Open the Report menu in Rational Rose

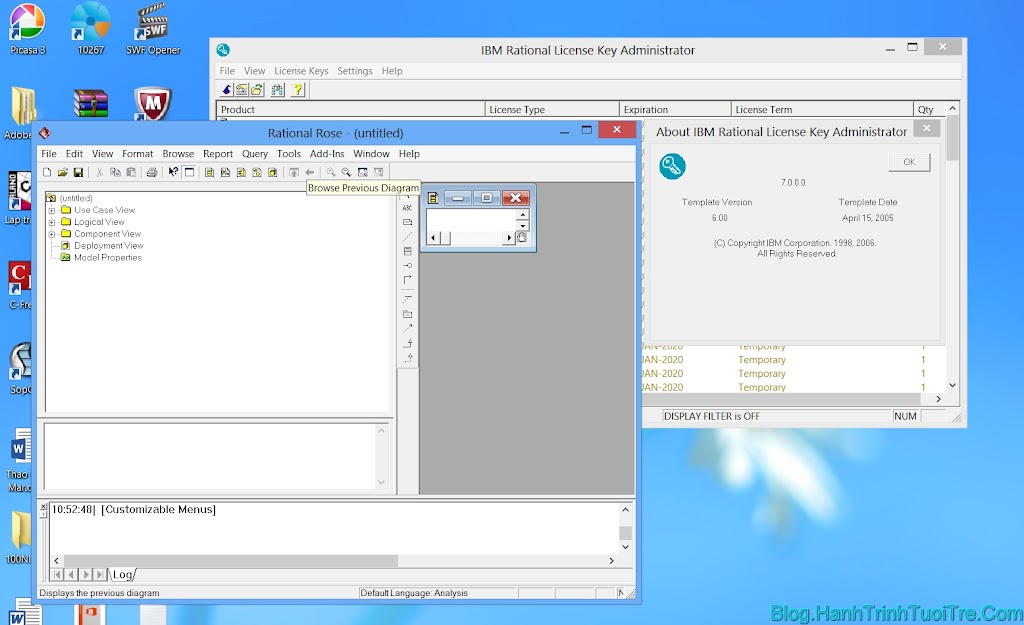coord(218,153)
